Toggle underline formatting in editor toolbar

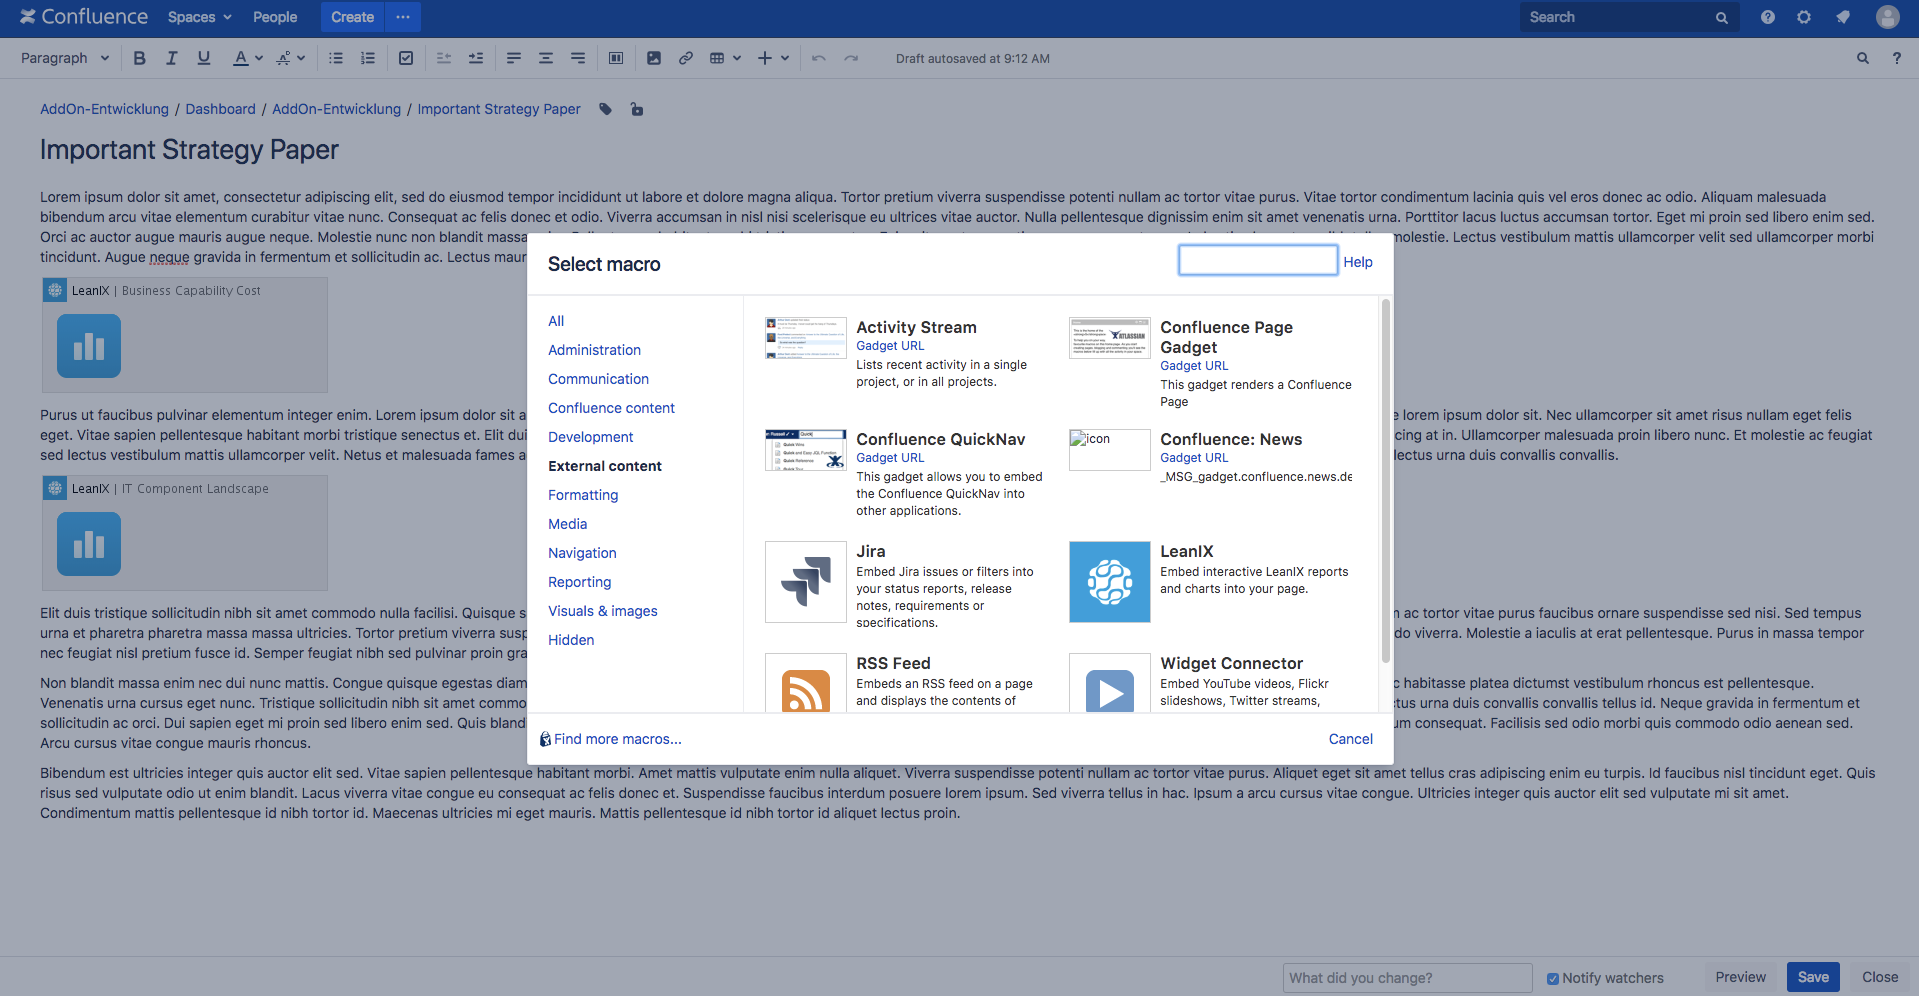(x=204, y=58)
